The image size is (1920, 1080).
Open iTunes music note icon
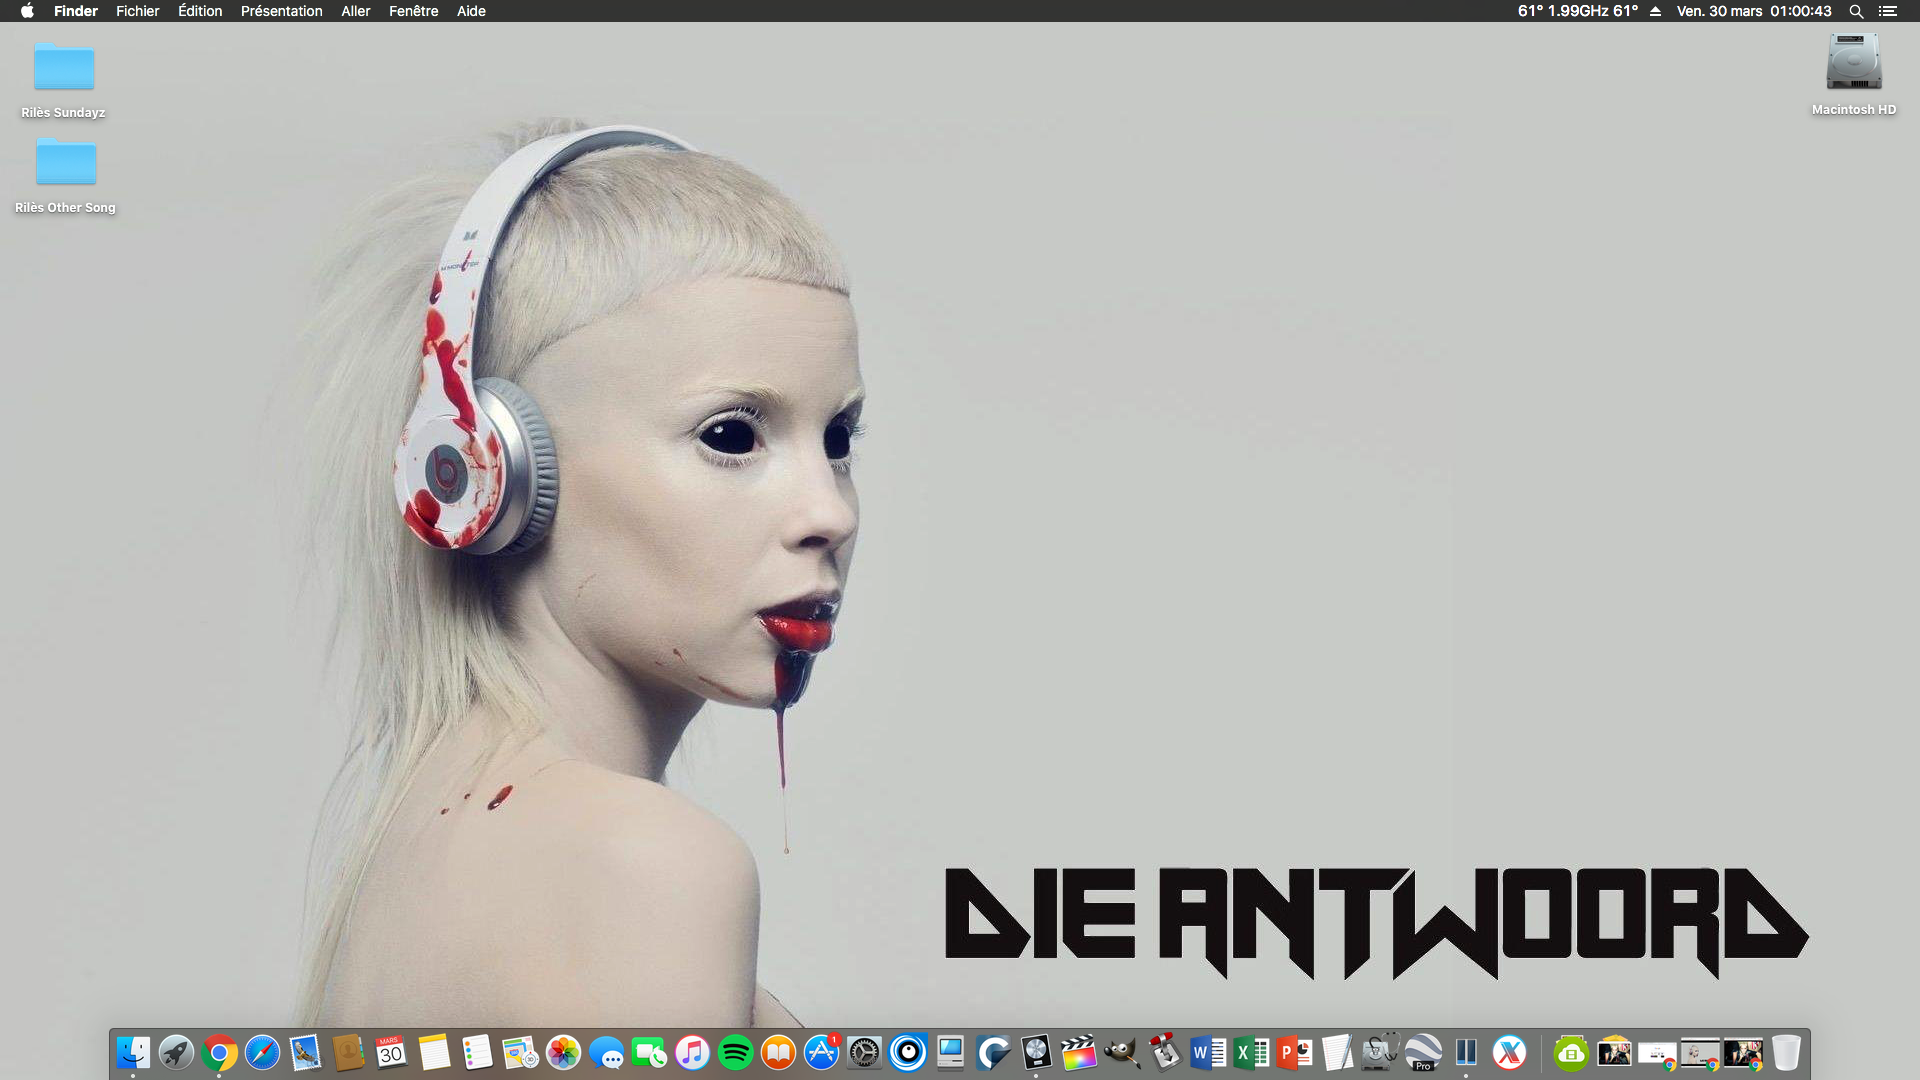(692, 1052)
